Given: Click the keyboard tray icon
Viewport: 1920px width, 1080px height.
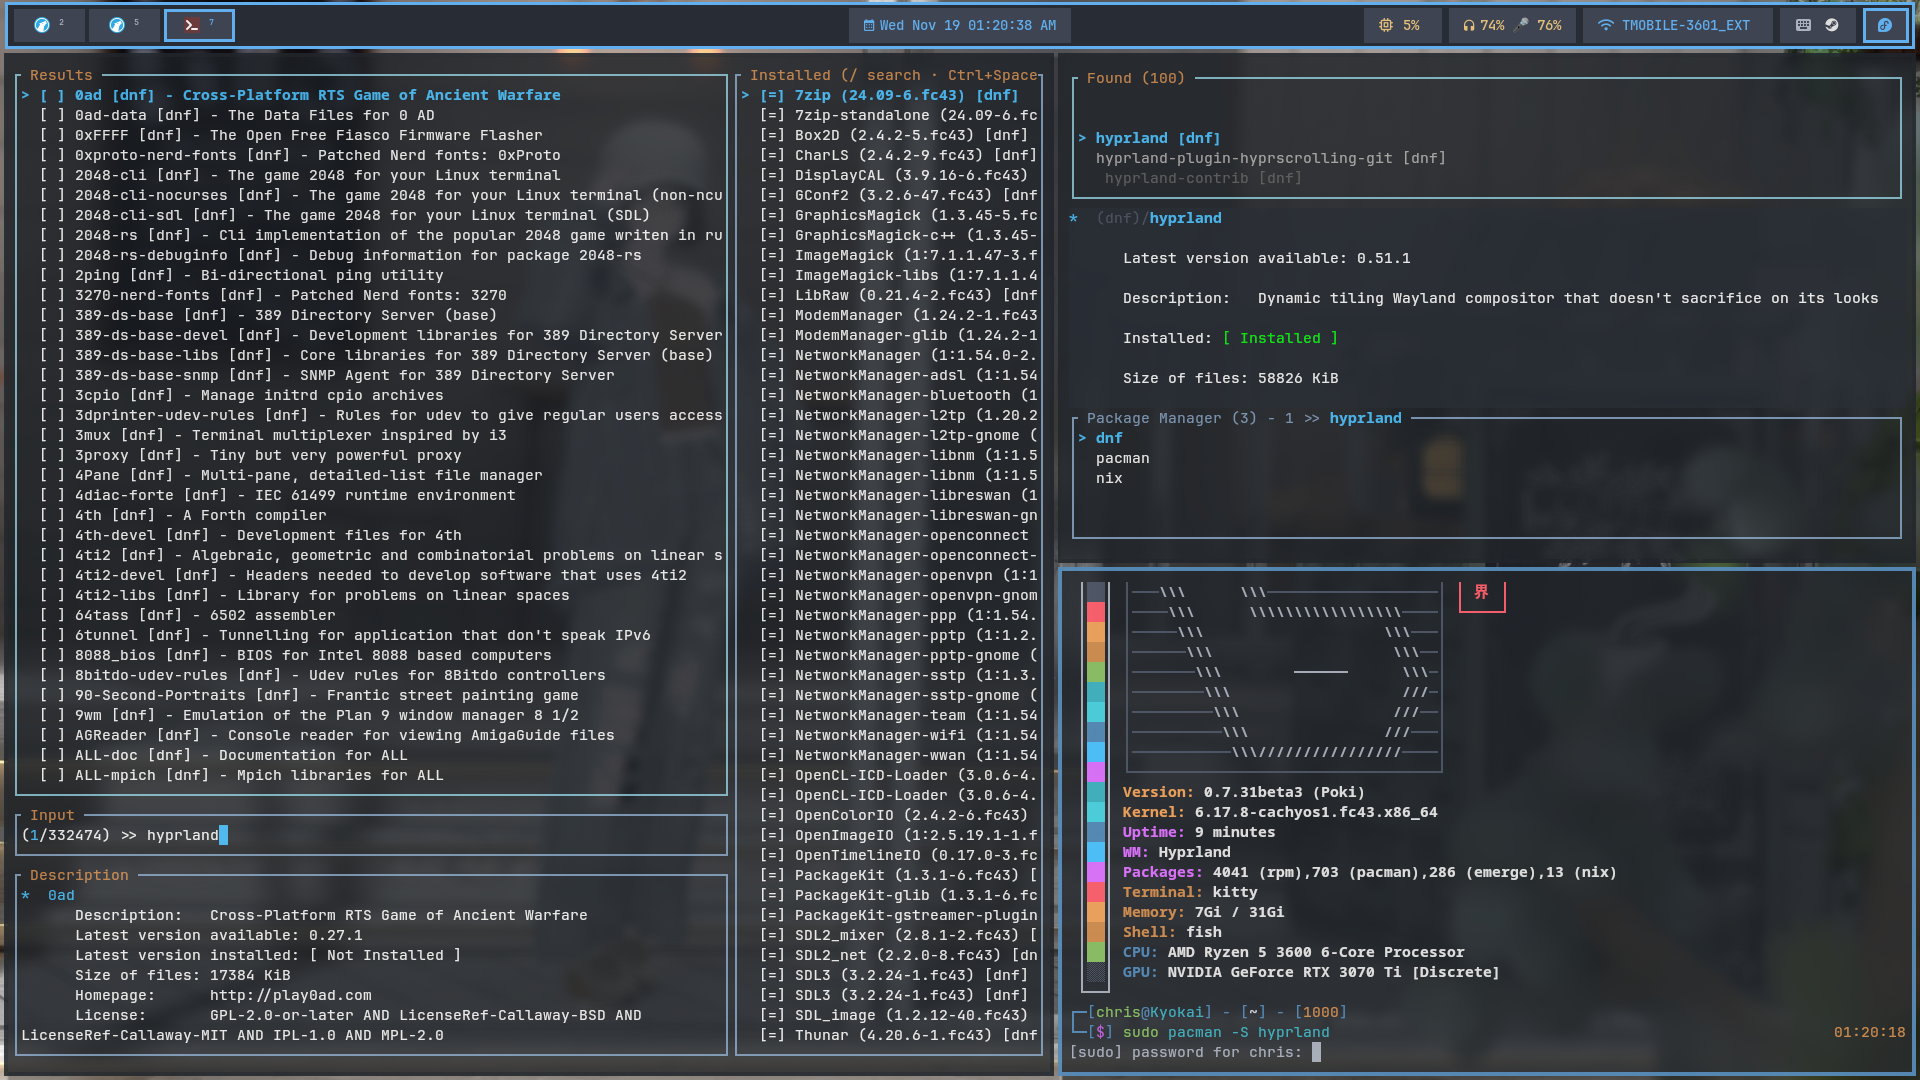Looking at the screenshot, I should tap(1803, 25).
